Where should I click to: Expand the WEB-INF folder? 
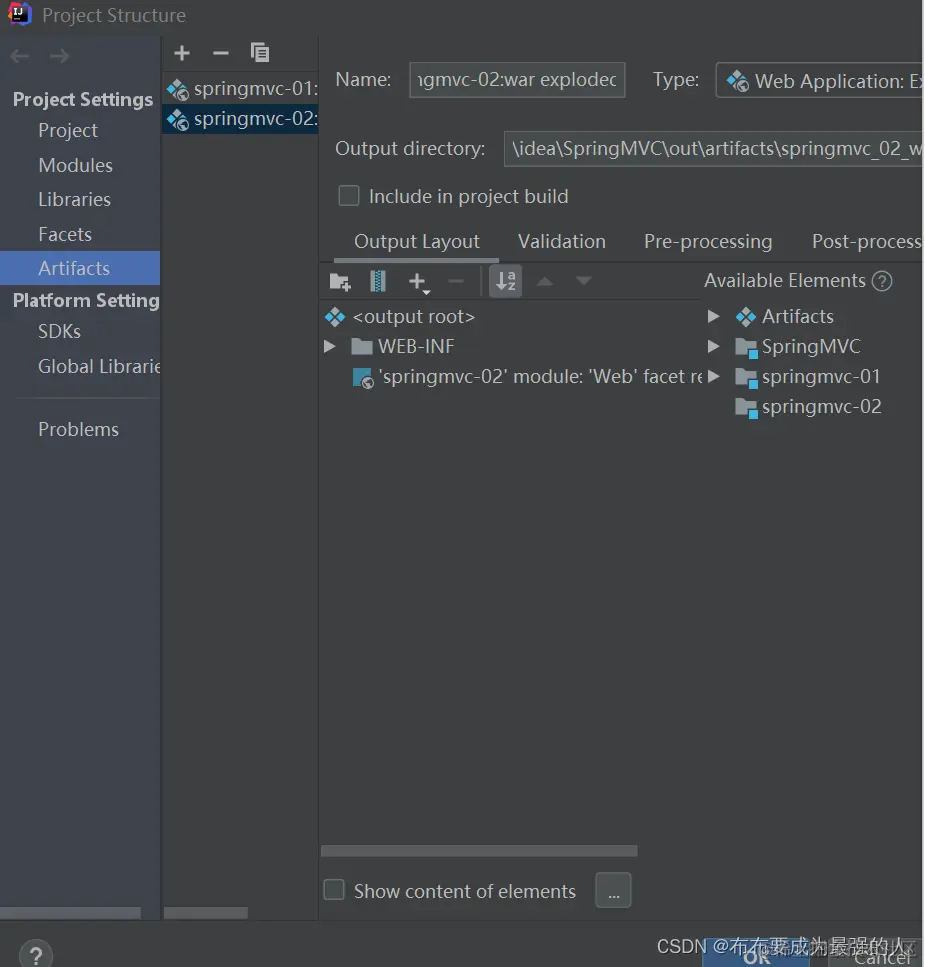(330, 347)
